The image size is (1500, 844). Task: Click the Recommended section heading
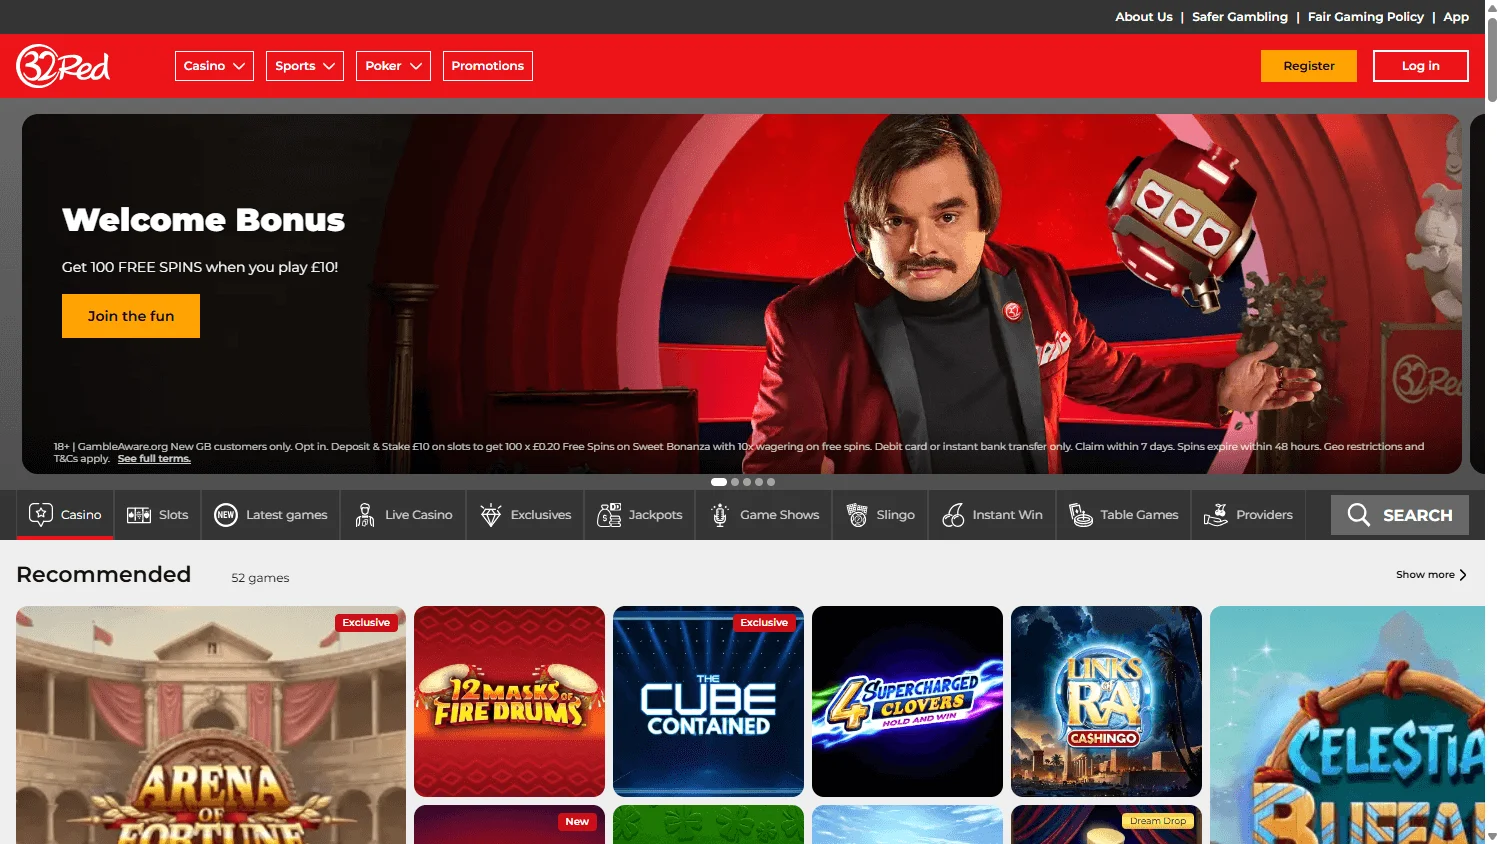[104, 575]
